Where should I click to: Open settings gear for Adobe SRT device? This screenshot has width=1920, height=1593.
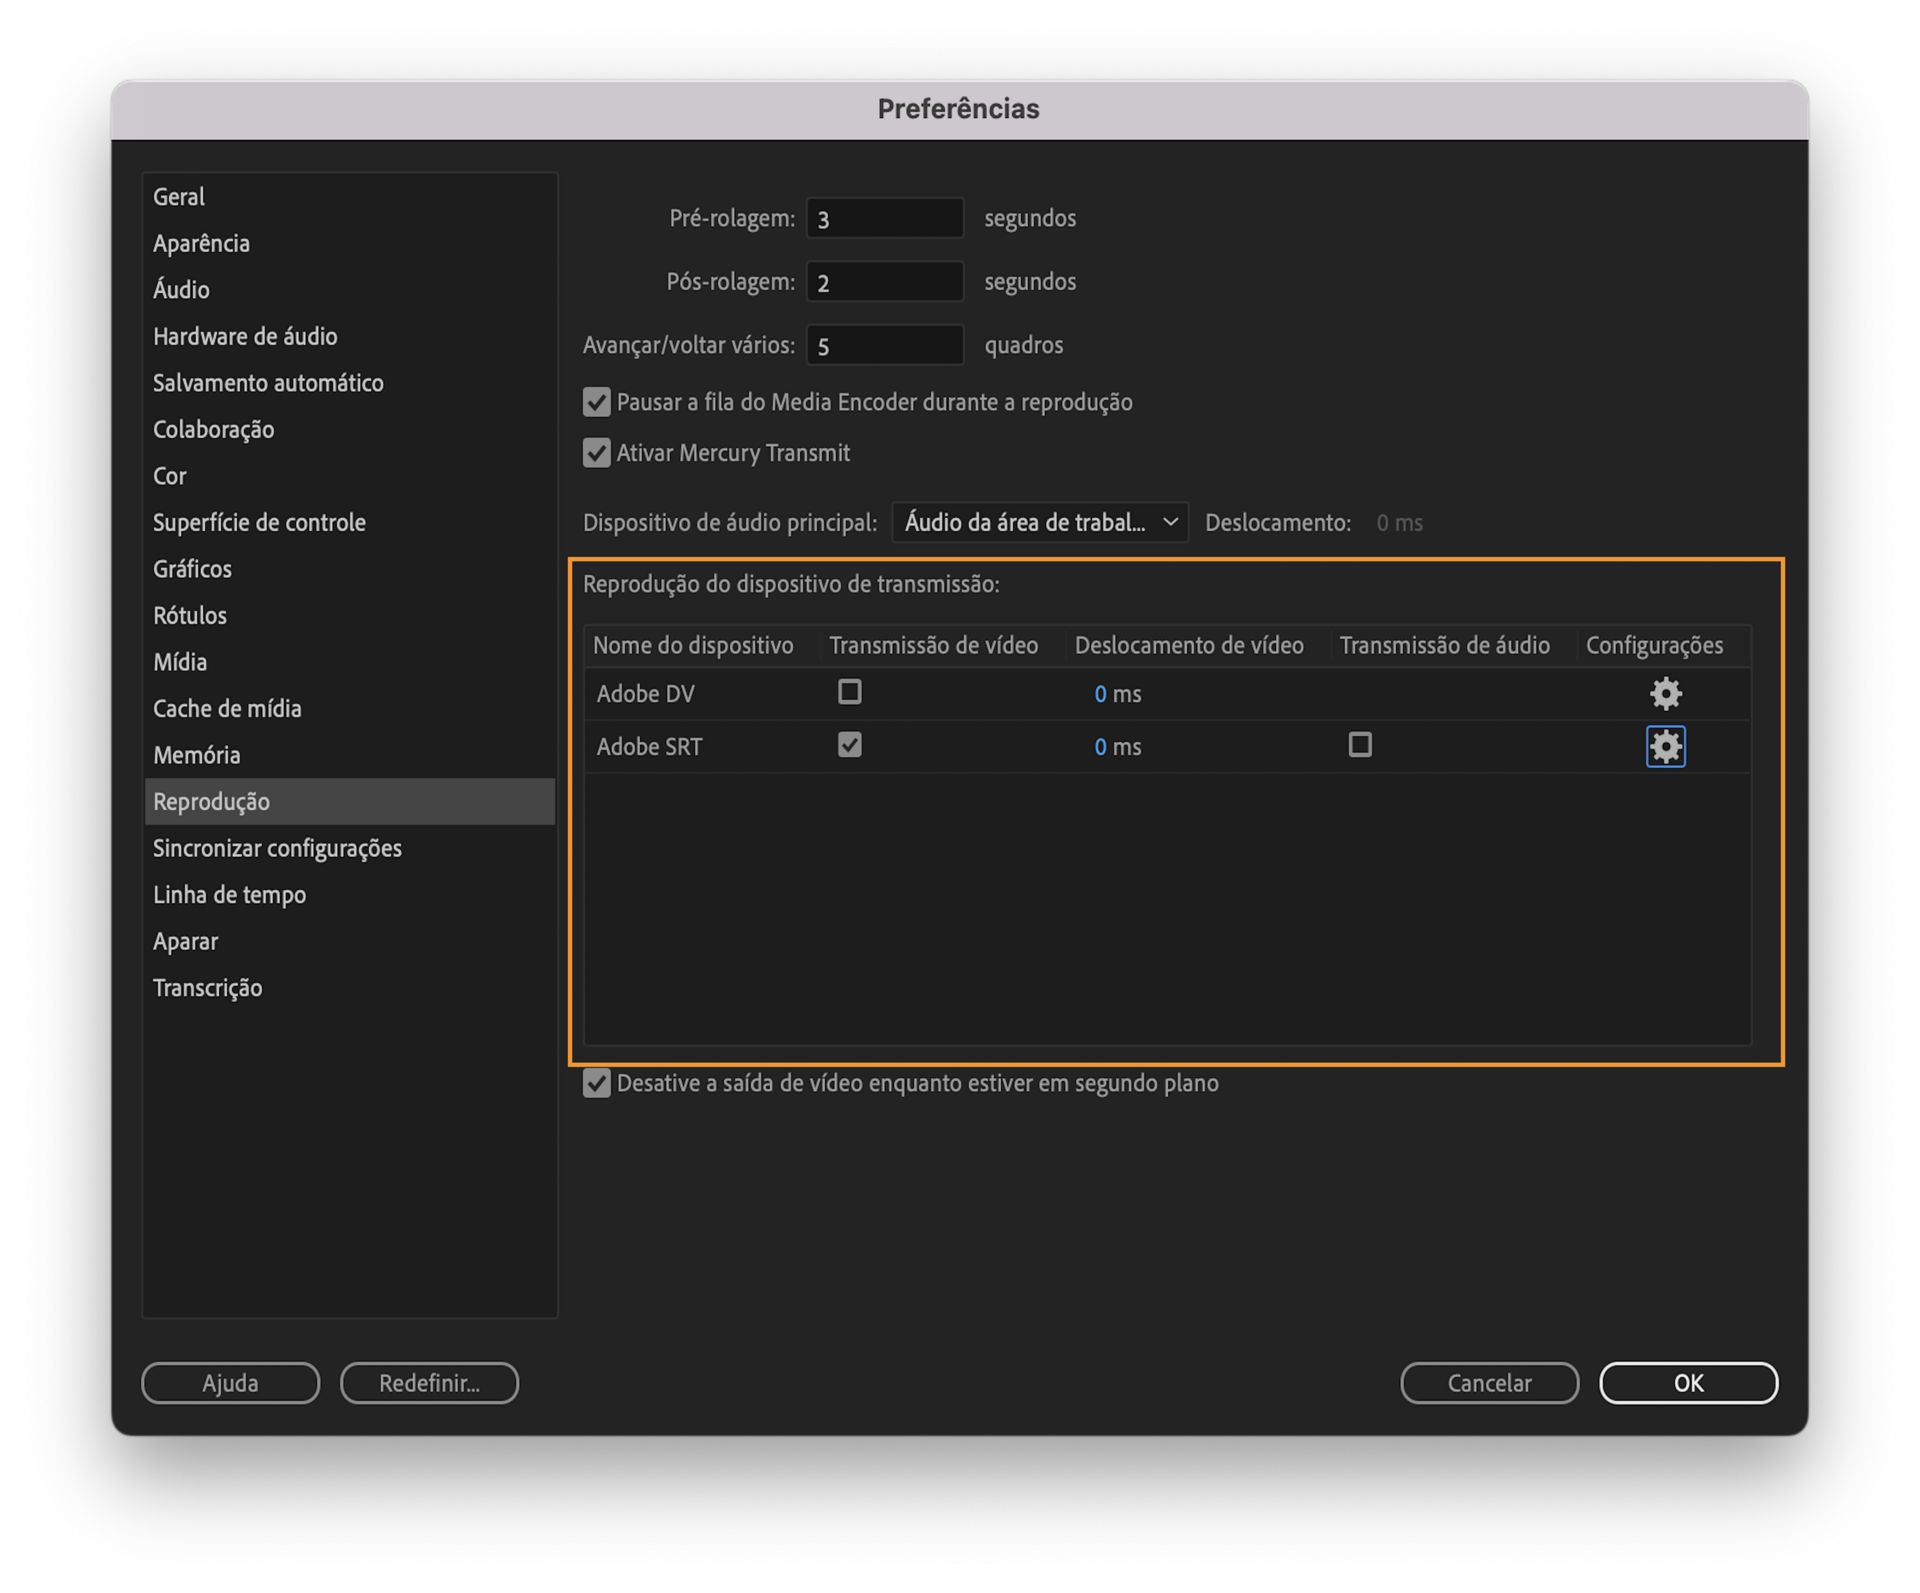[1664, 746]
